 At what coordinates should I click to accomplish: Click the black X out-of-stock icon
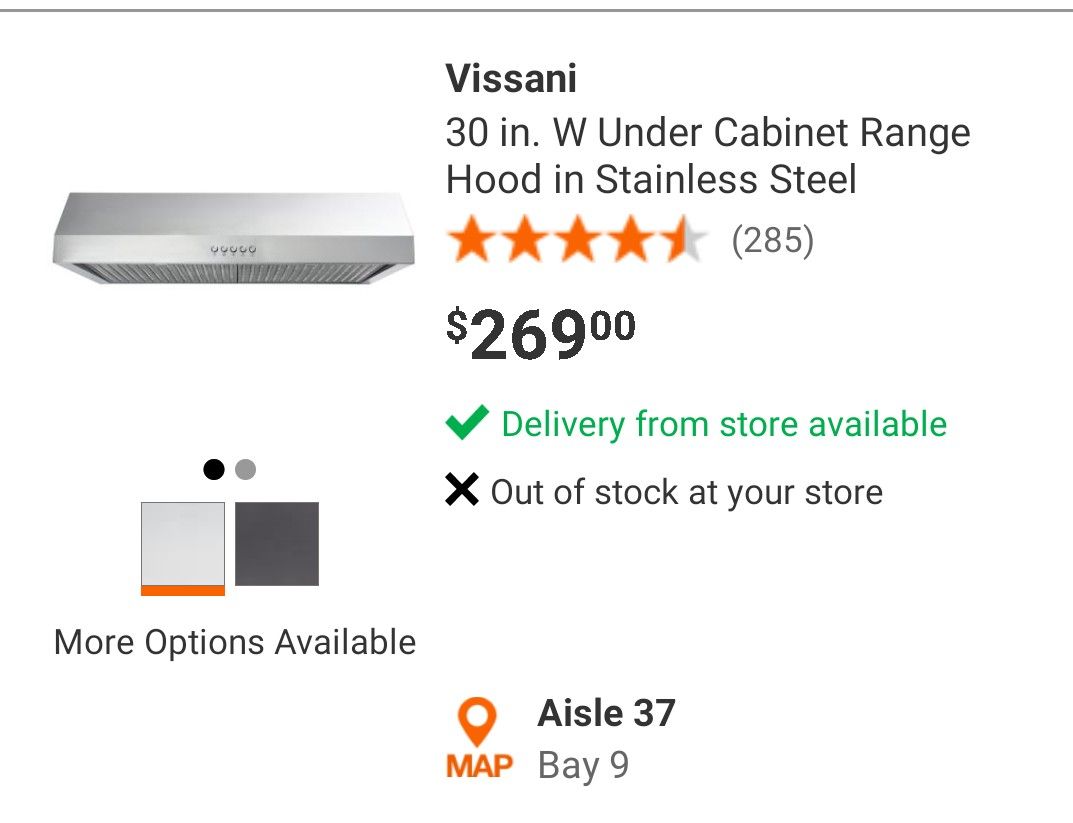[x=462, y=489]
